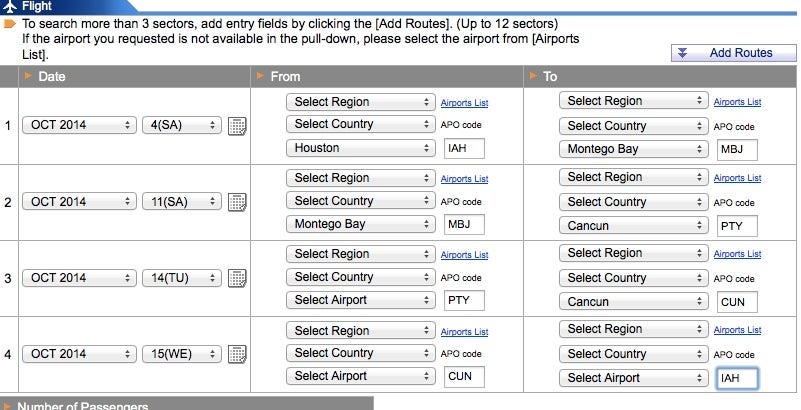This screenshot has width=801, height=410.
Task: Open calendar picker for row 3 date
Action: 237,278
